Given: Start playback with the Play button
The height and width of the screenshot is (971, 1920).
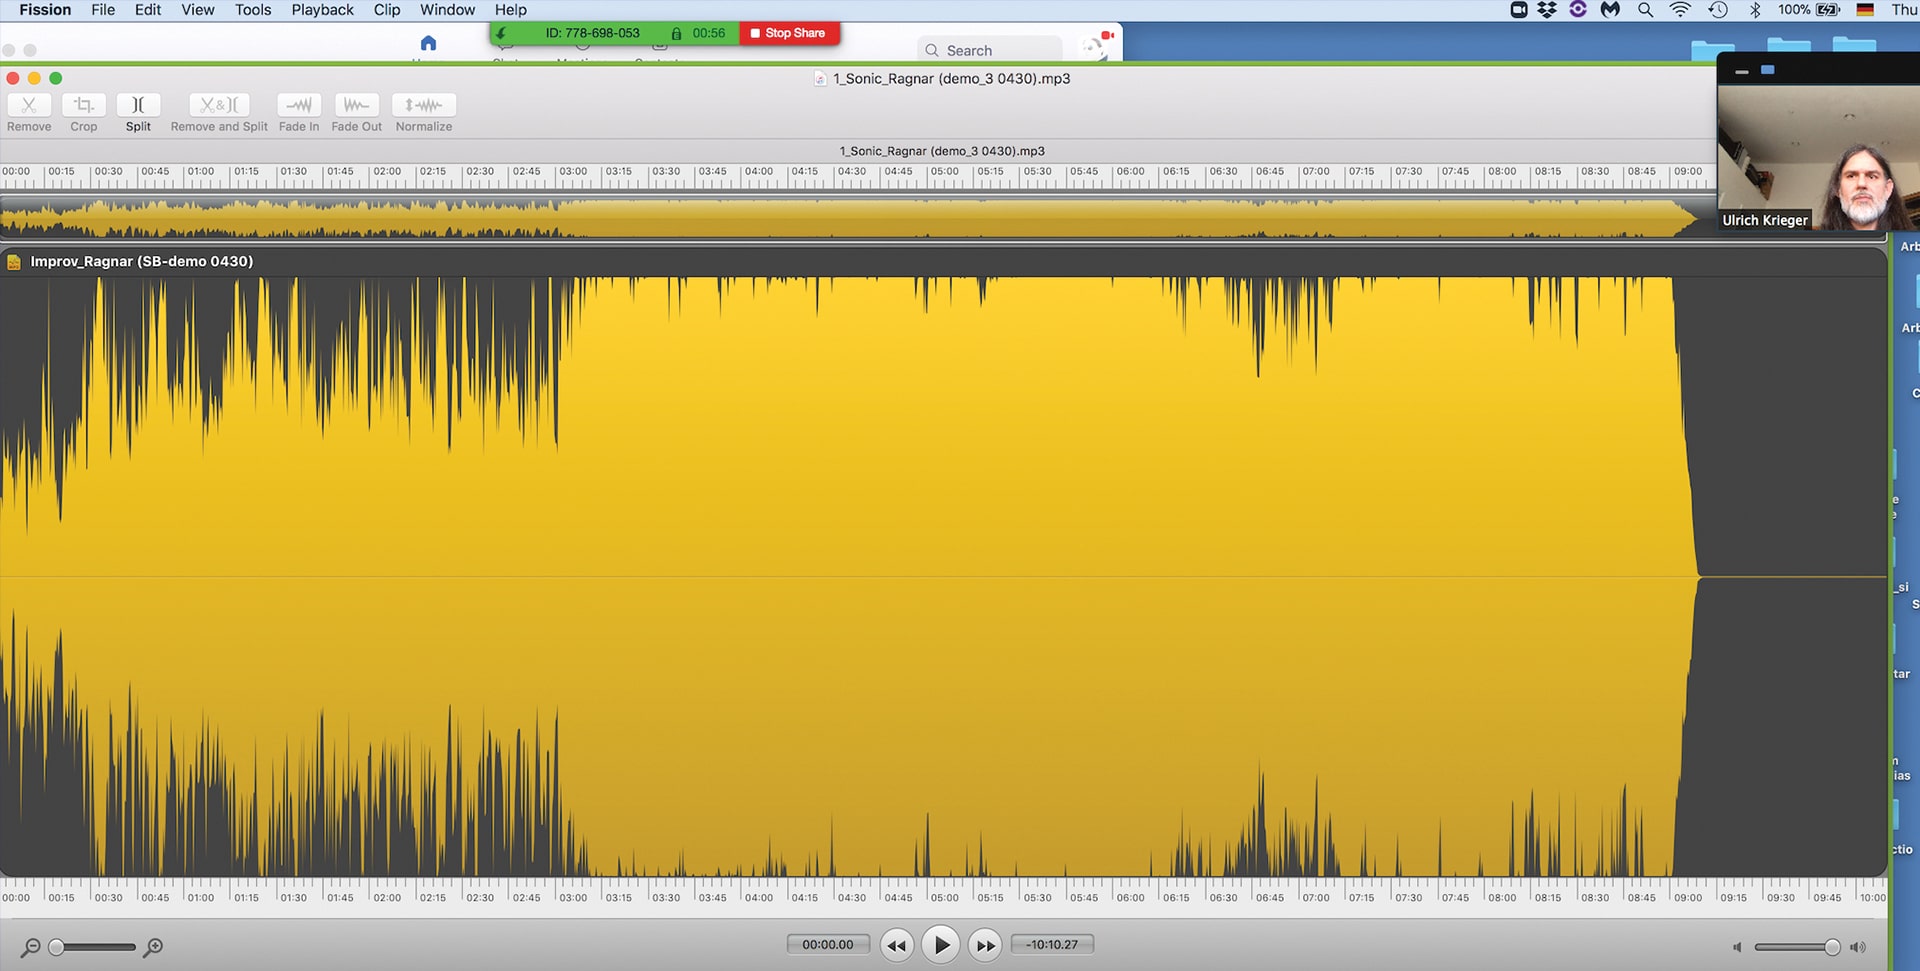Looking at the screenshot, I should (x=941, y=945).
